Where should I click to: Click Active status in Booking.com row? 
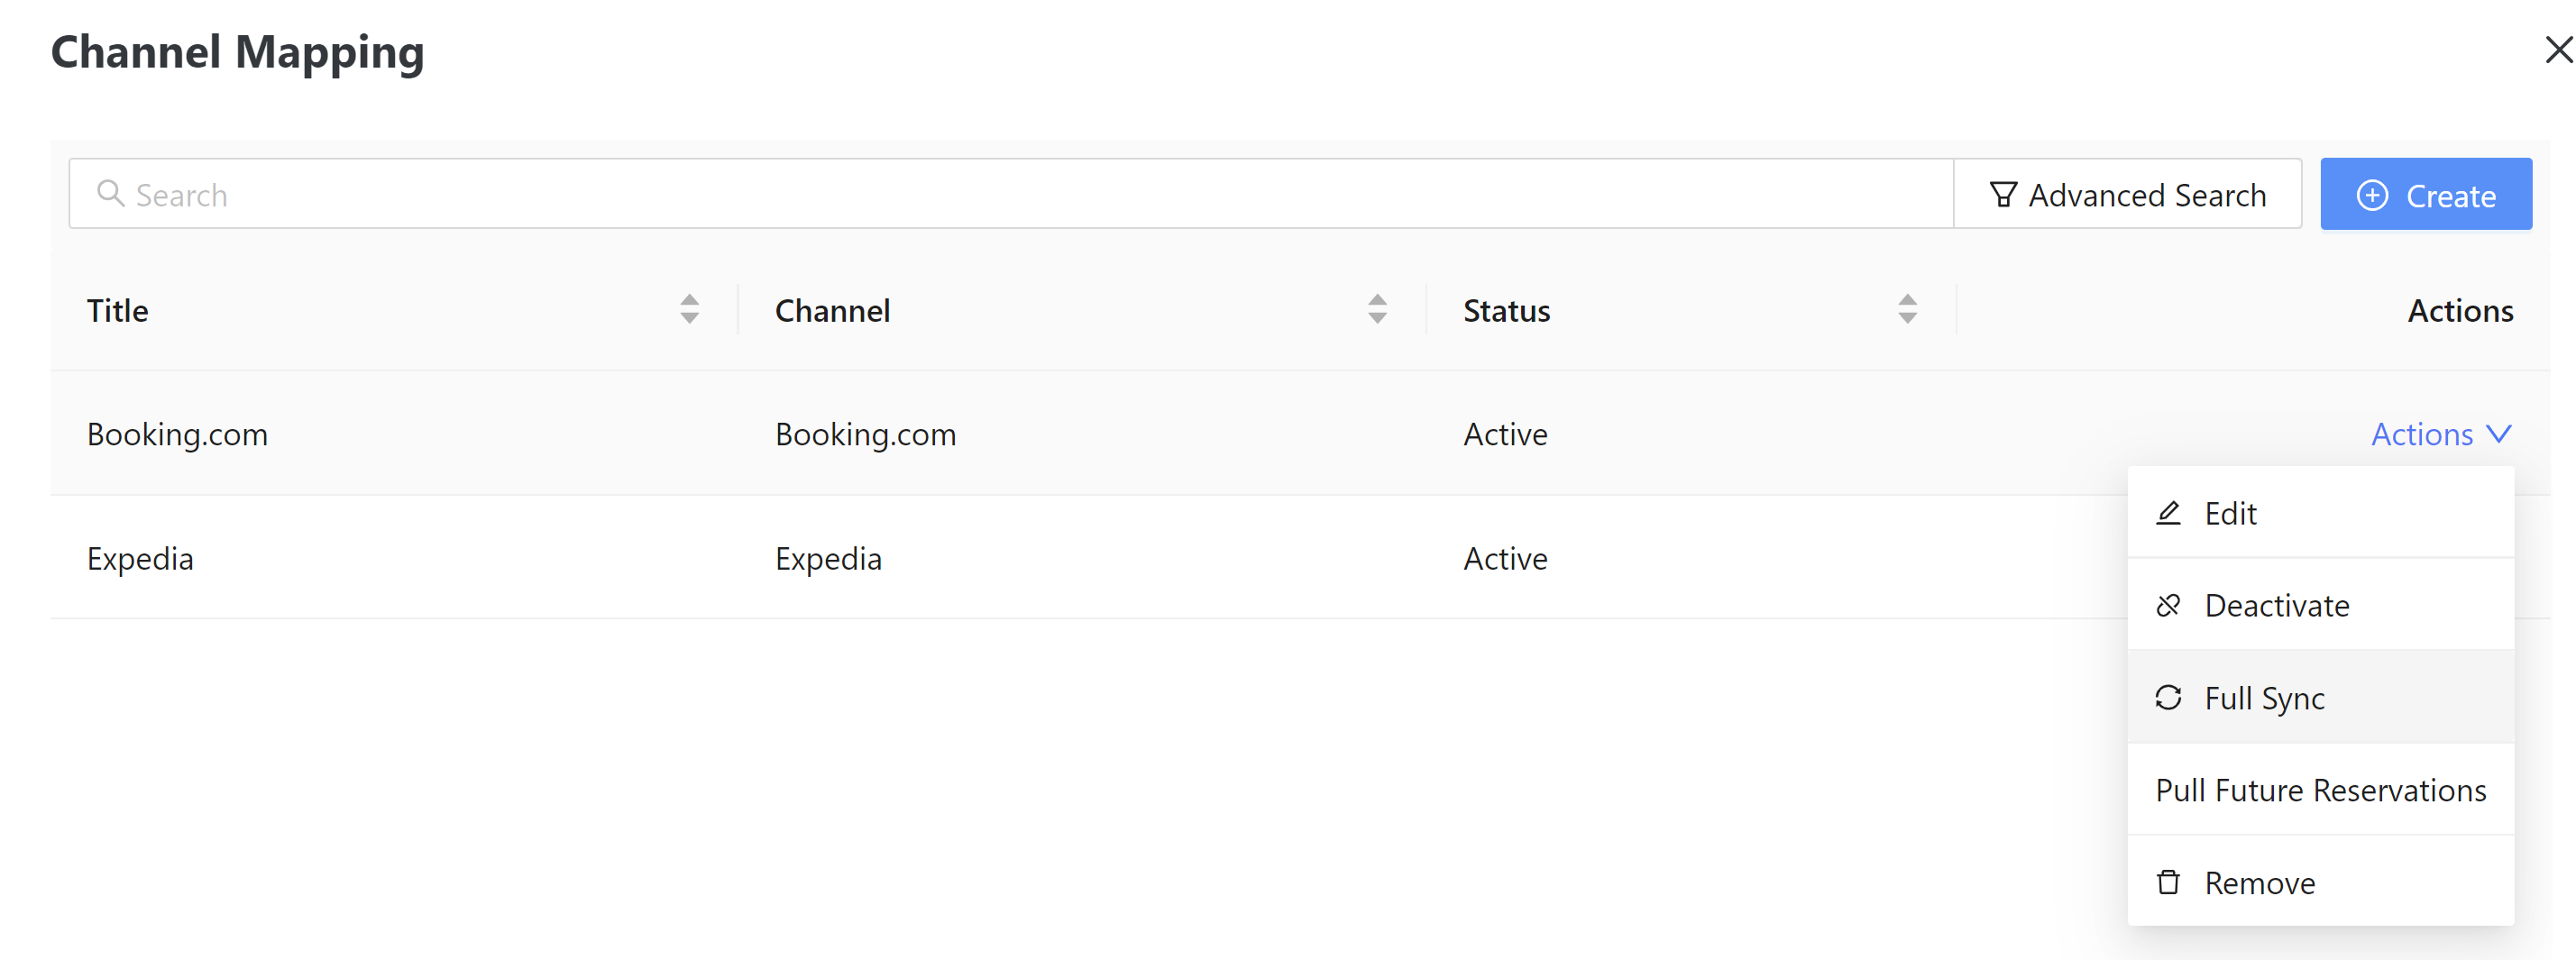click(x=1505, y=434)
